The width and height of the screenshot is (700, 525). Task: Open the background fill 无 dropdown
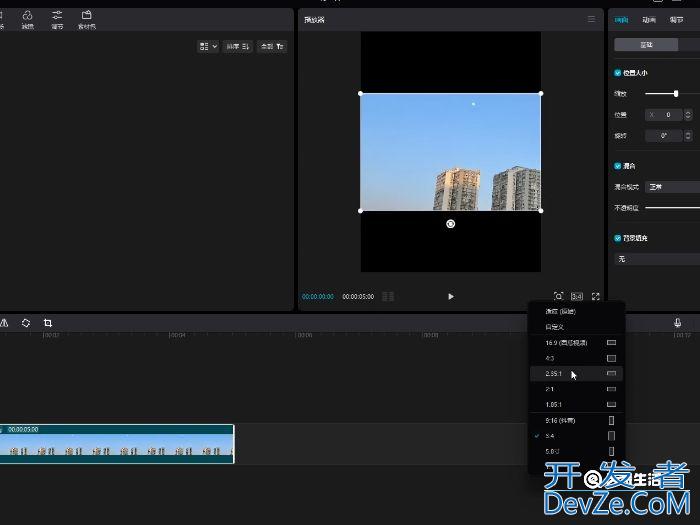pos(657,259)
